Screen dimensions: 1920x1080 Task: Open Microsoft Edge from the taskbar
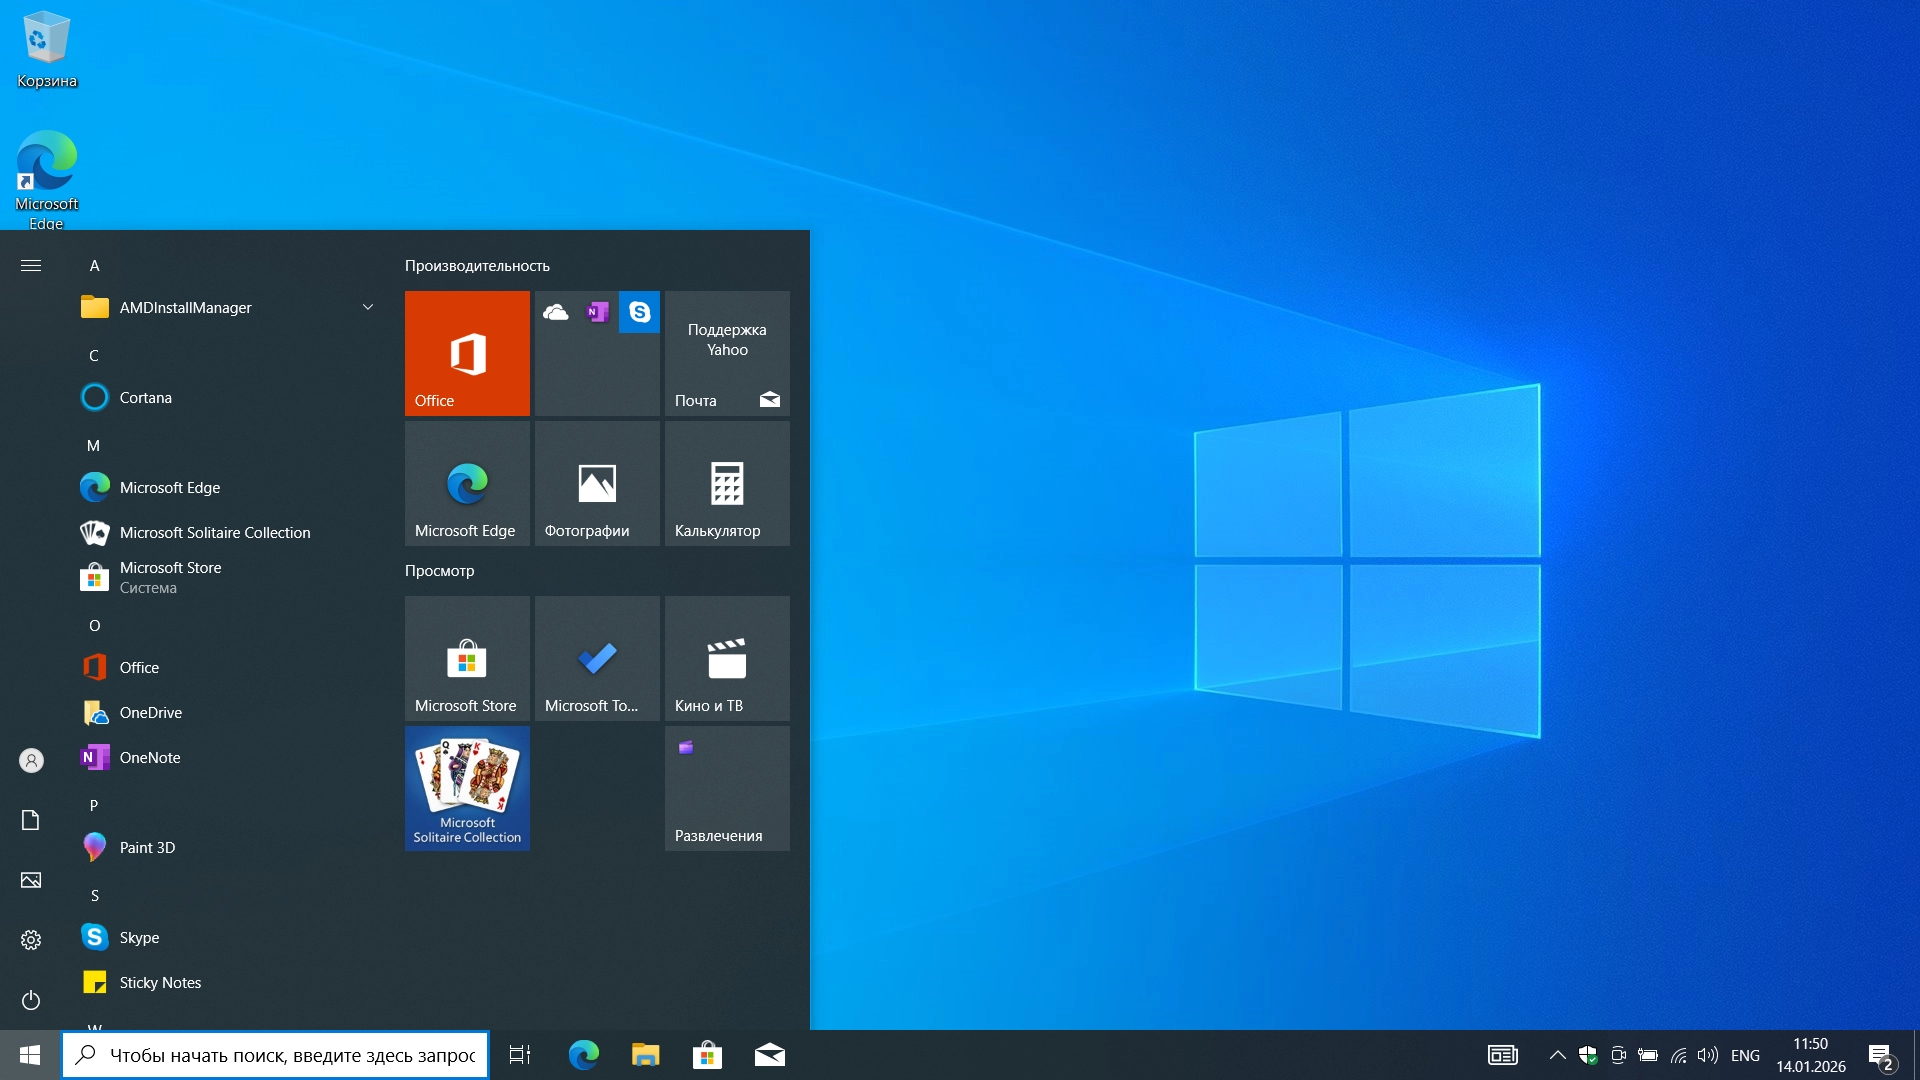point(583,1054)
